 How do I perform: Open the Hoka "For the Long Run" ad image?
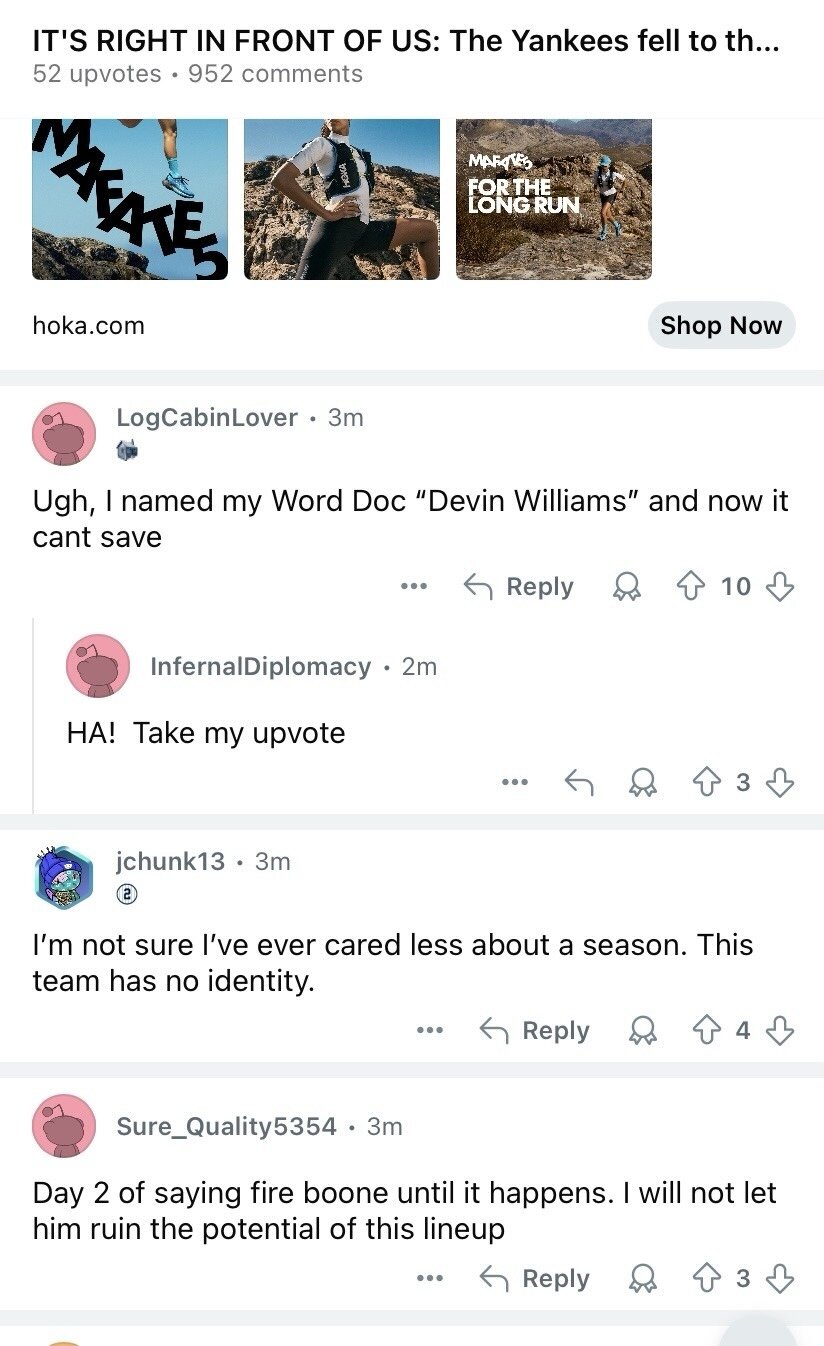coord(554,199)
